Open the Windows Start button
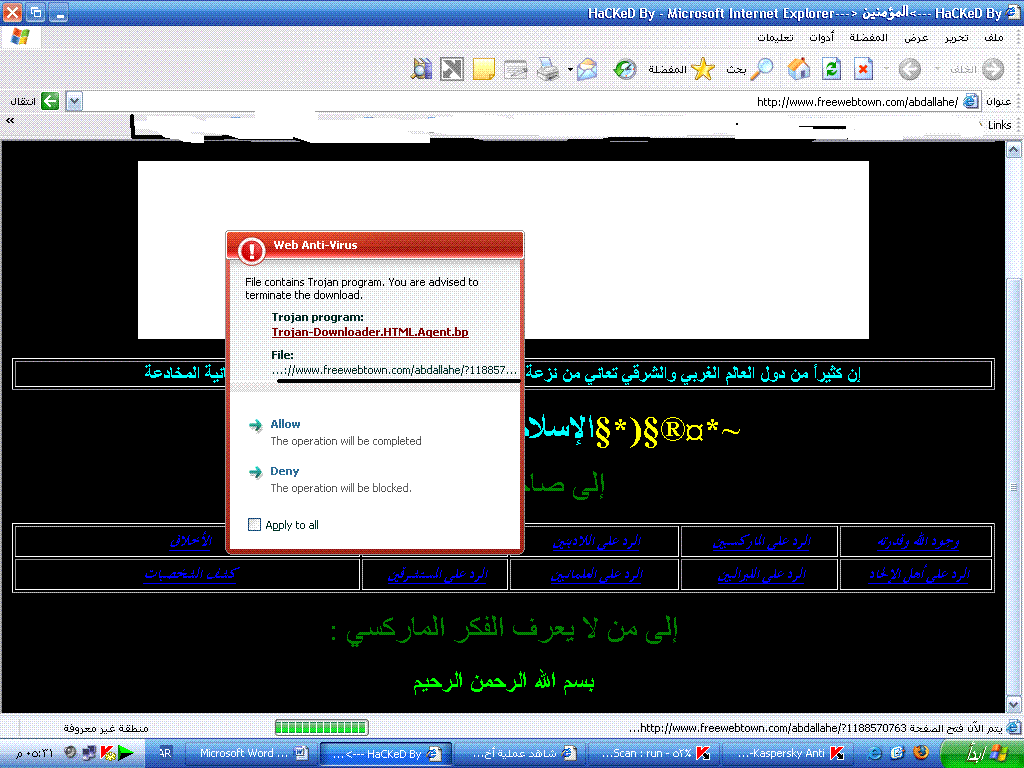Viewport: 1024px width, 768px height. coord(980,753)
